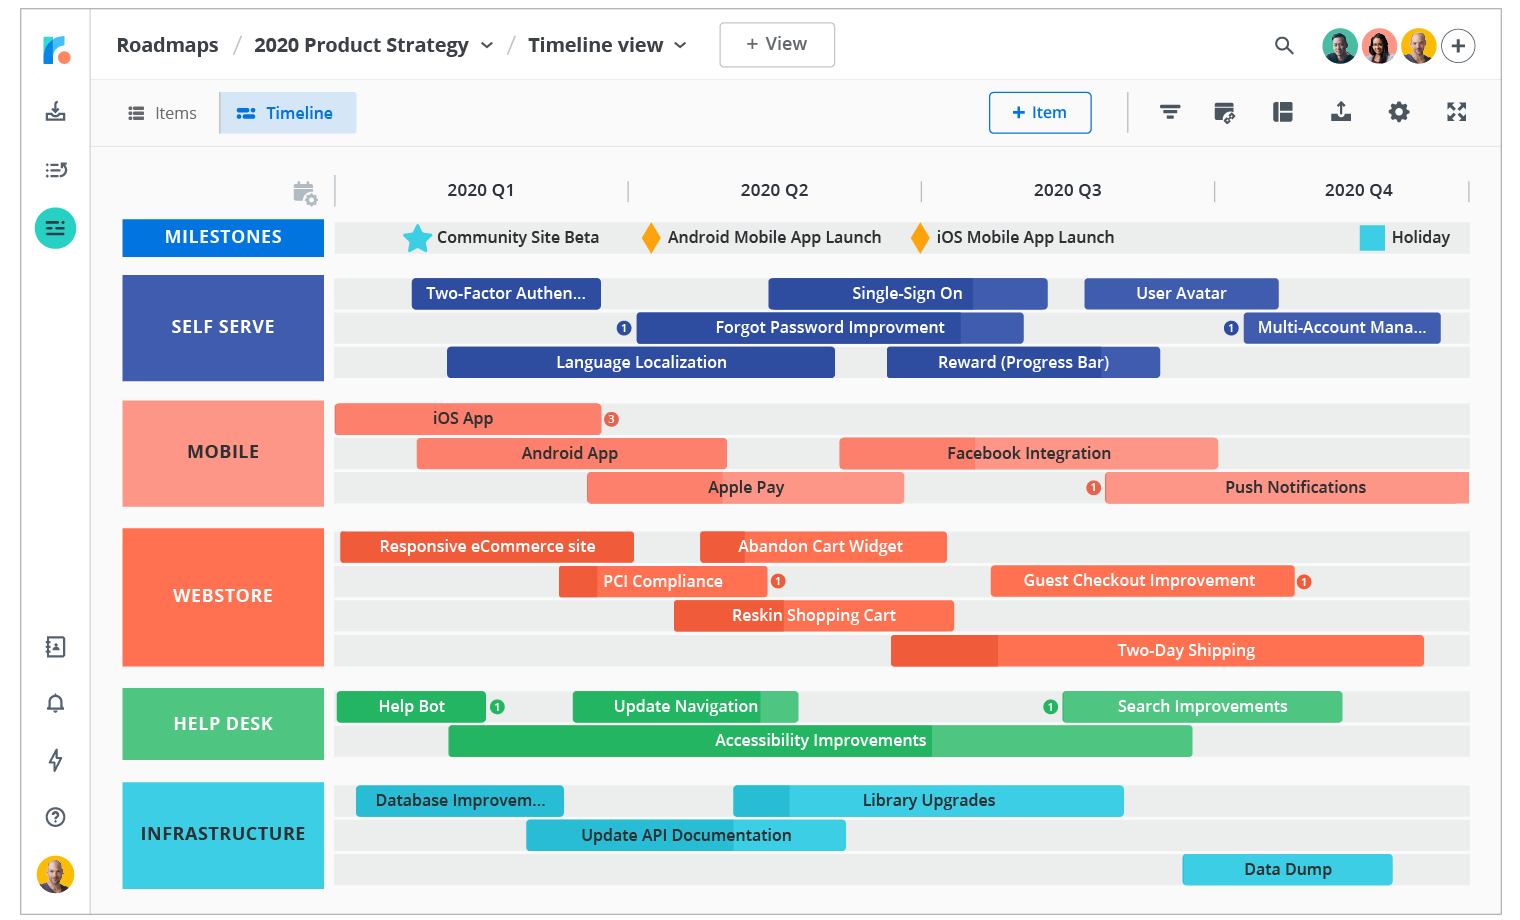Click the search magnifier icon

pos(1284,45)
